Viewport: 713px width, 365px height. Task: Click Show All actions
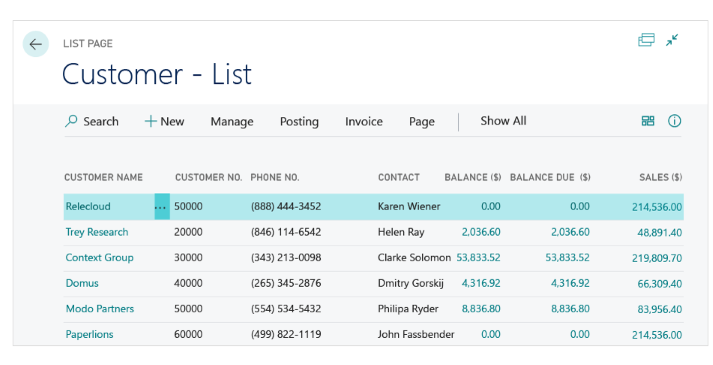click(x=503, y=121)
